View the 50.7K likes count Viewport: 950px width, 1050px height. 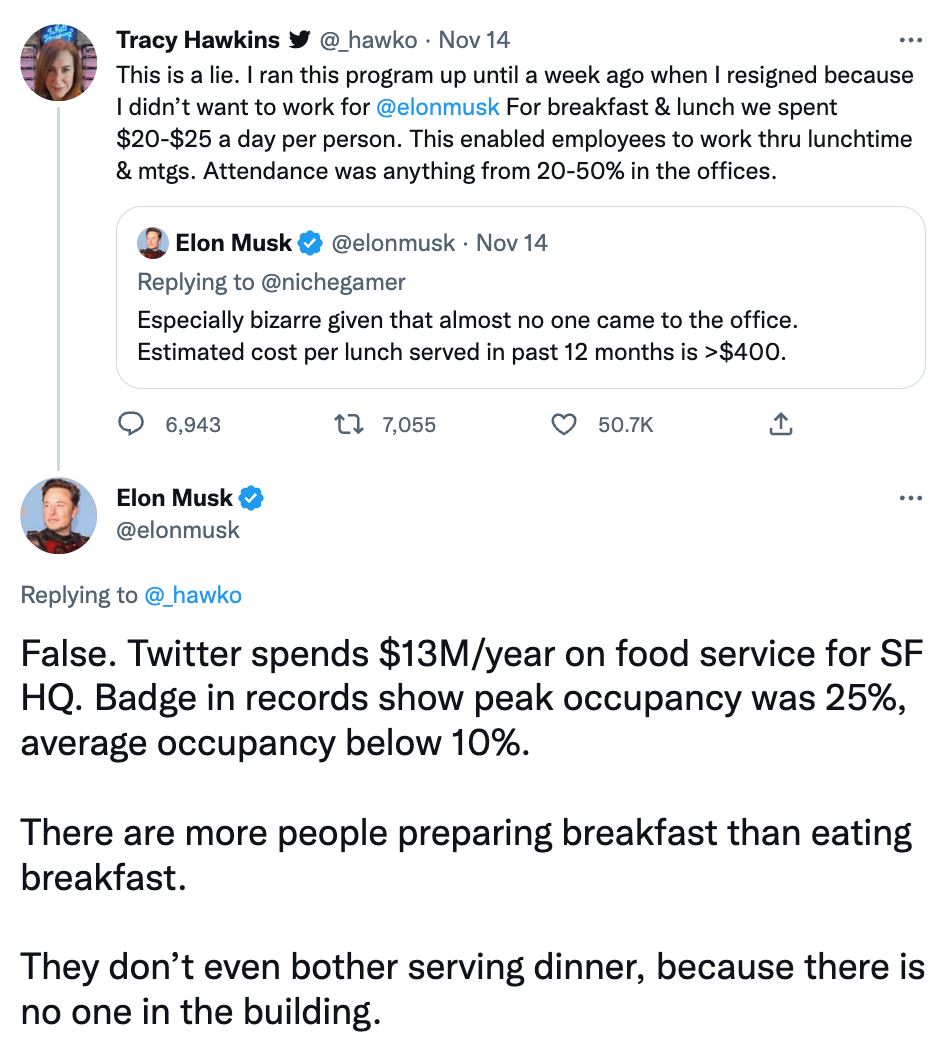point(627,424)
